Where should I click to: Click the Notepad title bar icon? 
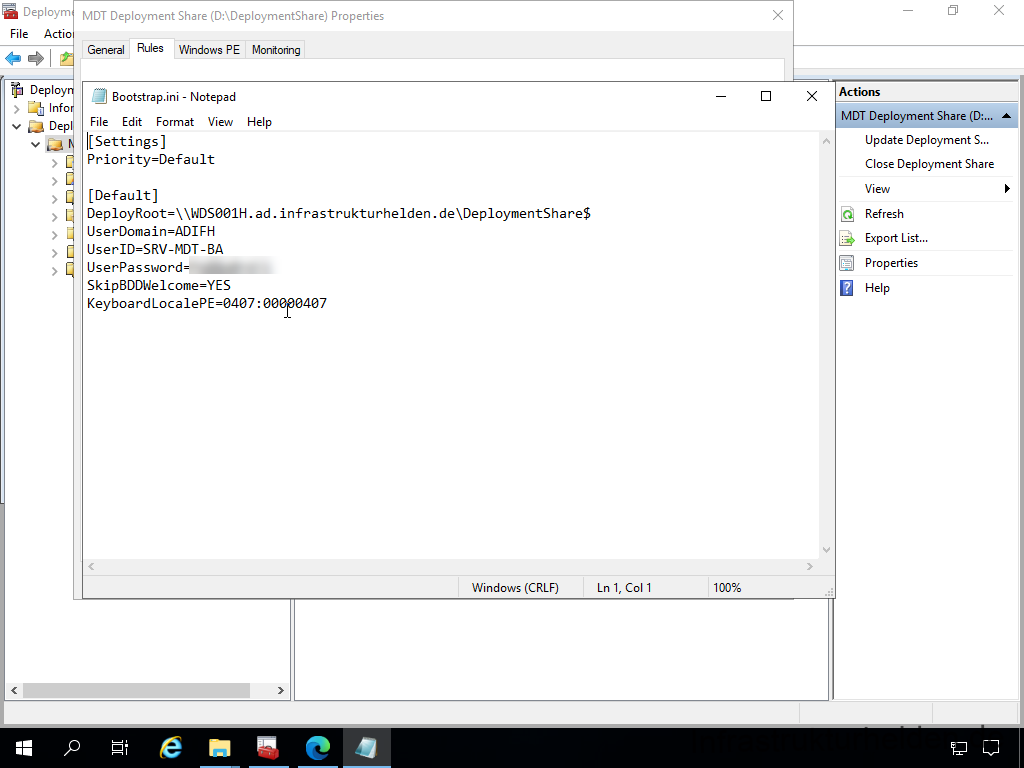[x=99, y=96]
